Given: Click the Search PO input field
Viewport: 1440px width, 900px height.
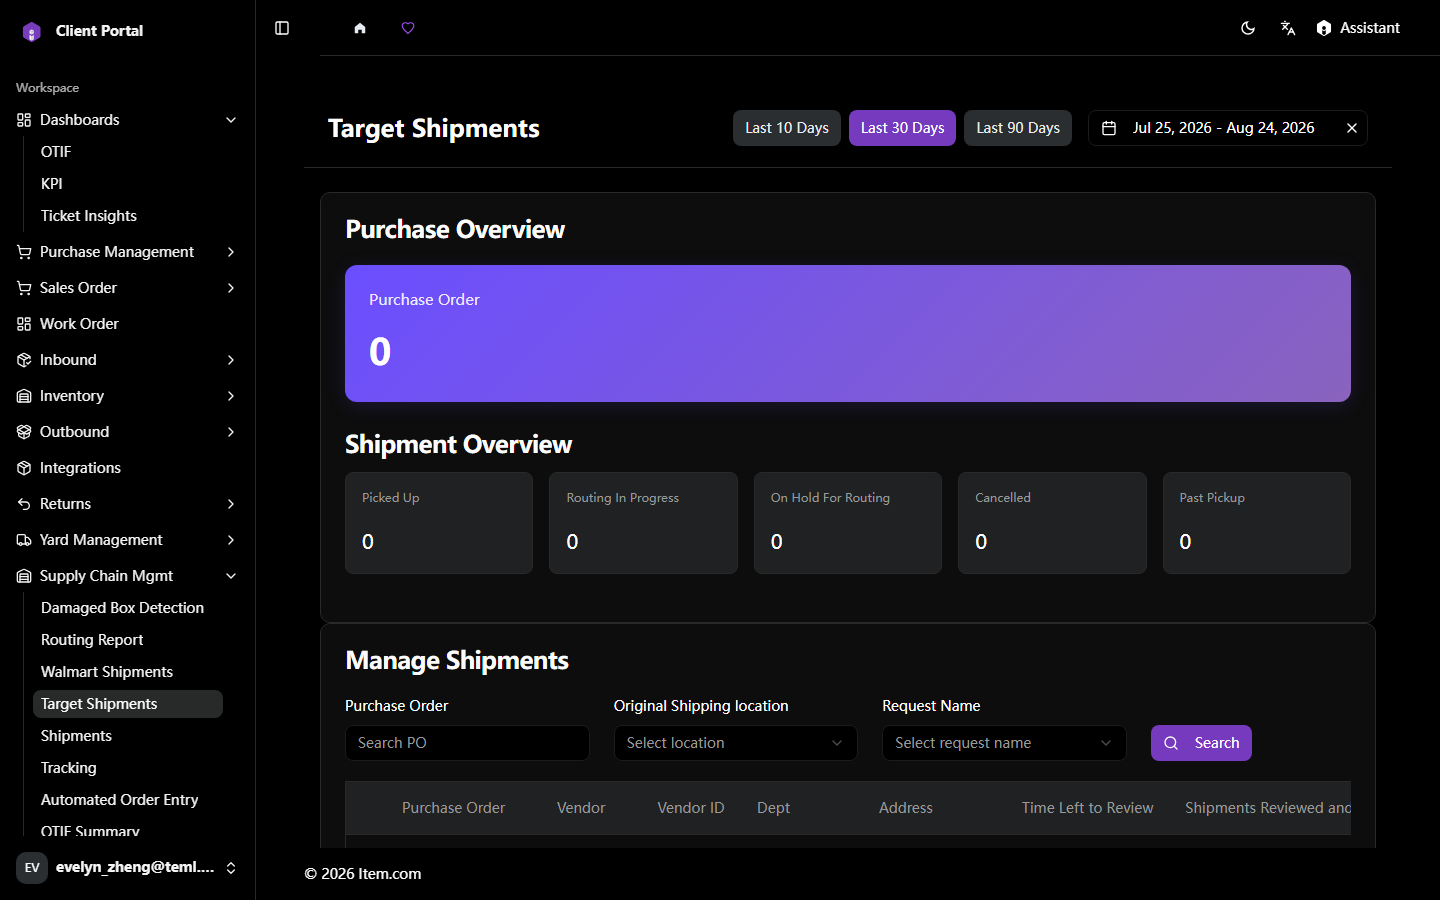Looking at the screenshot, I should click(x=467, y=743).
